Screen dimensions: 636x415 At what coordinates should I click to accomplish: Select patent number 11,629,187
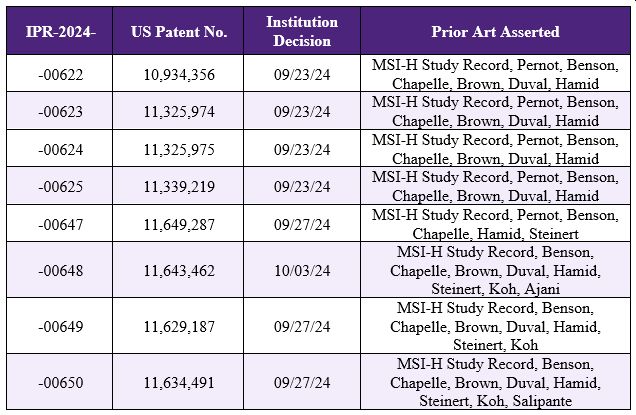click(179, 326)
